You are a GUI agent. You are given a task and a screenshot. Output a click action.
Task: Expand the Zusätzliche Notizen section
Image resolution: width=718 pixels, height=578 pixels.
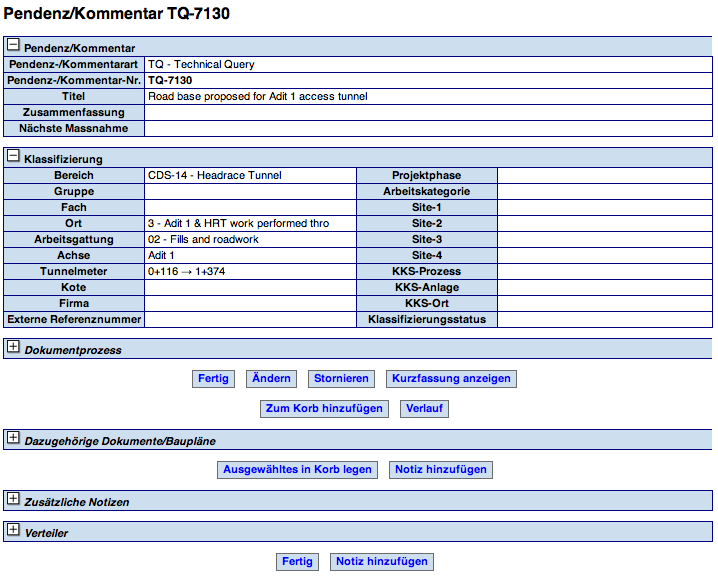click(x=13, y=499)
